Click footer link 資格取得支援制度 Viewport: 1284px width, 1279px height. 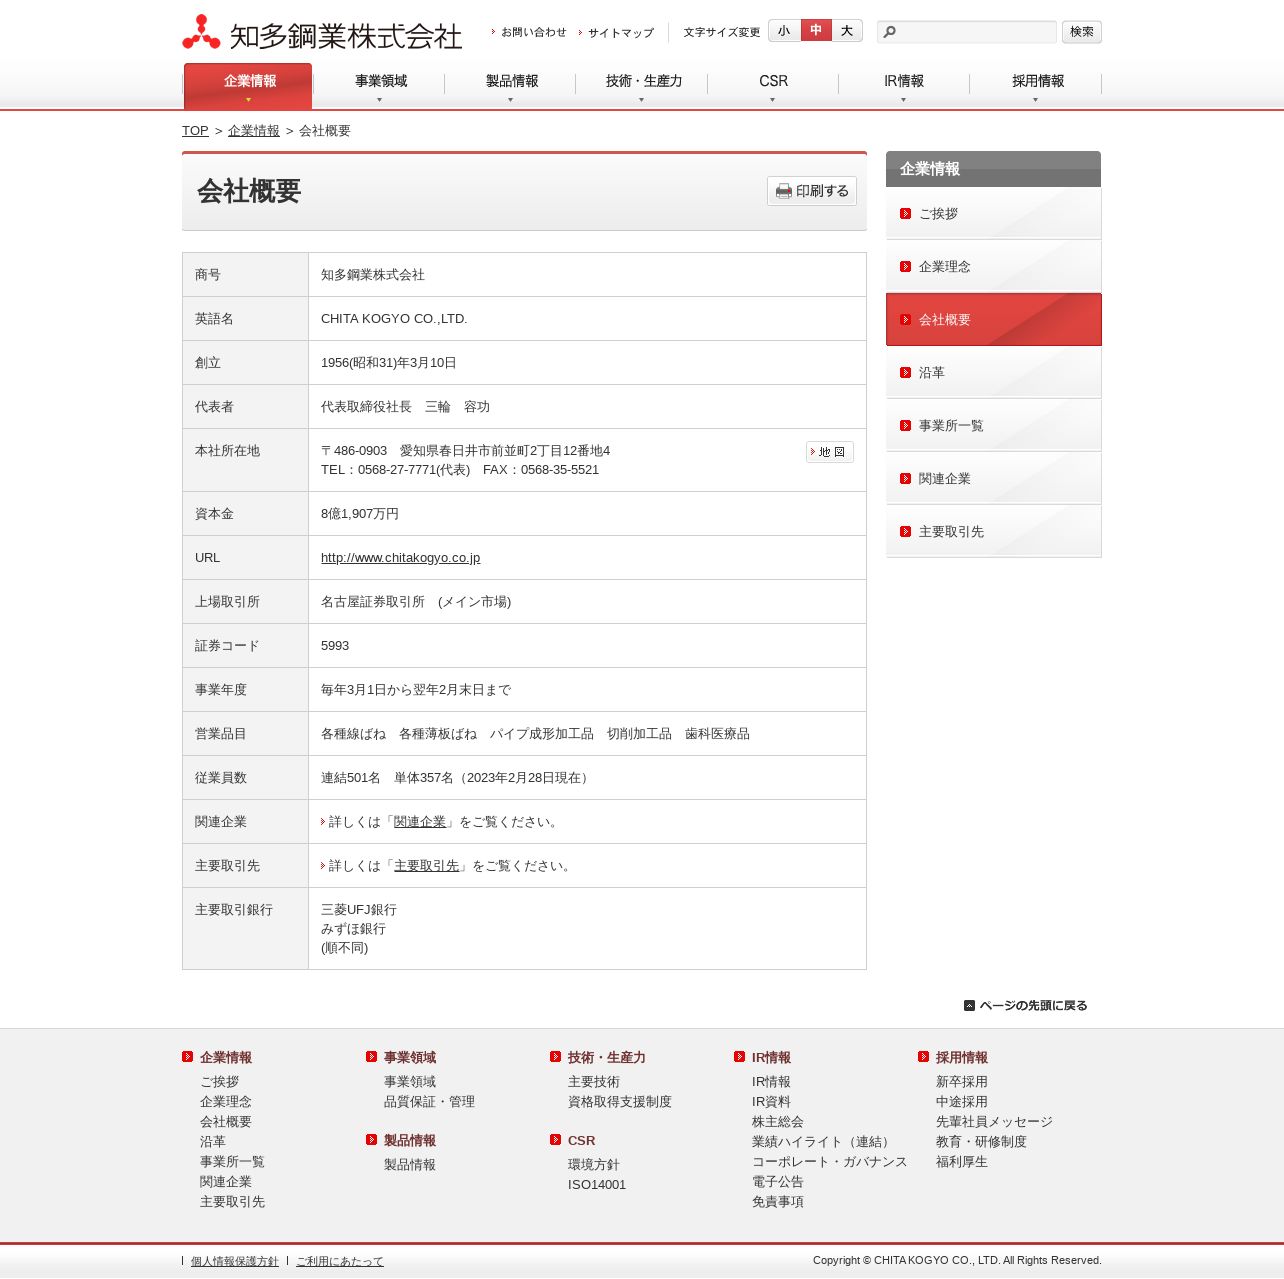(620, 1102)
